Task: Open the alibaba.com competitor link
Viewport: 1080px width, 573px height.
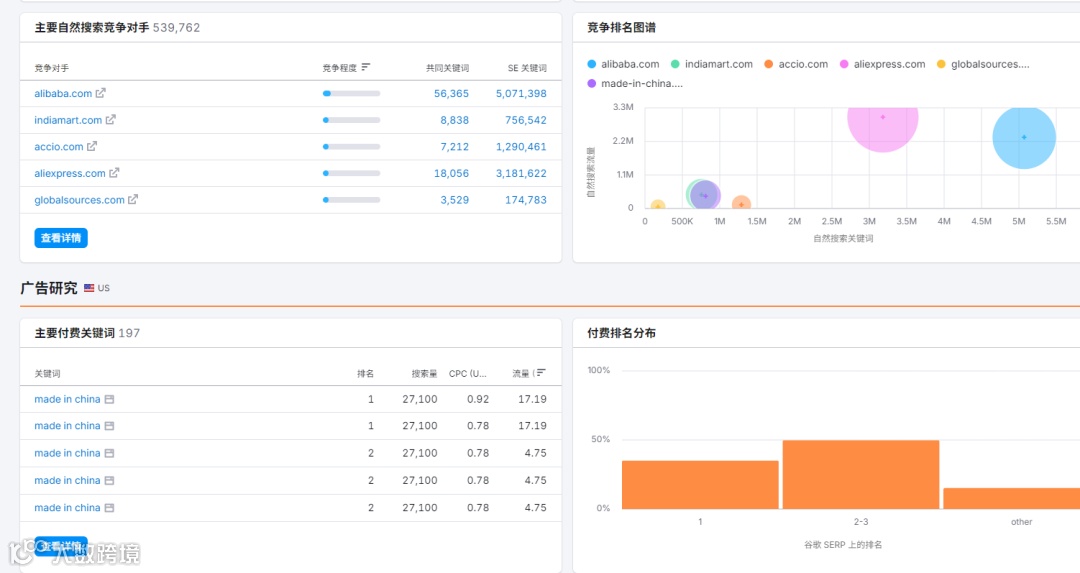Action: point(63,94)
